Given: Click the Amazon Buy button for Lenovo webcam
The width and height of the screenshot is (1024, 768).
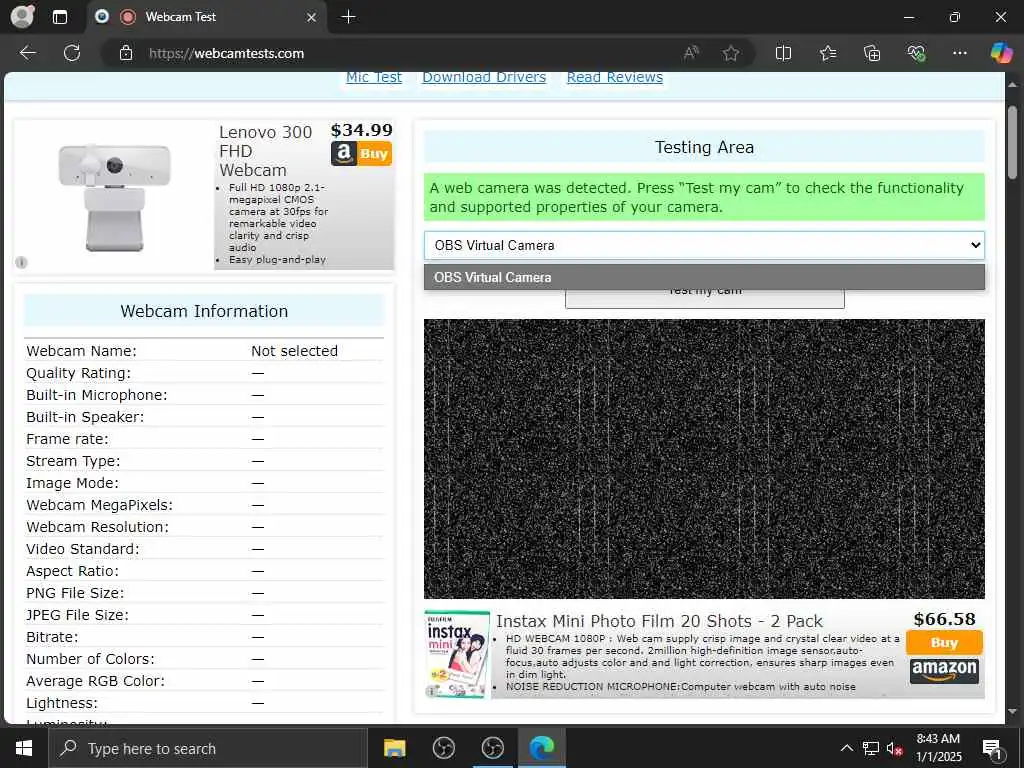Looking at the screenshot, I should click(x=361, y=153).
